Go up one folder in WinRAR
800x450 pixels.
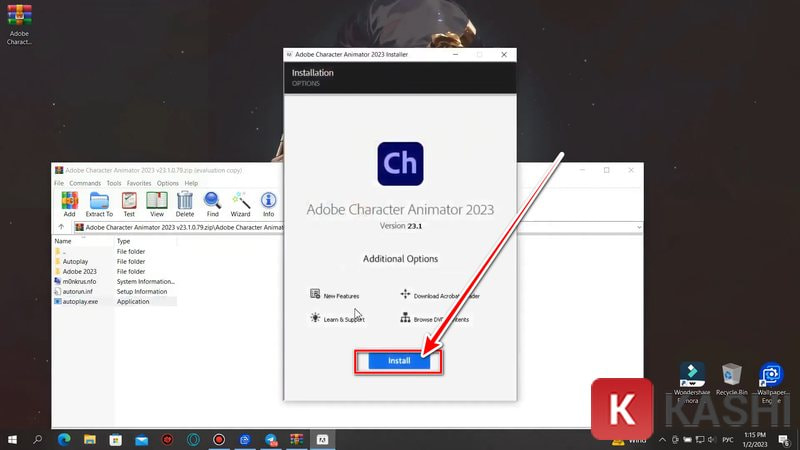tap(61, 227)
